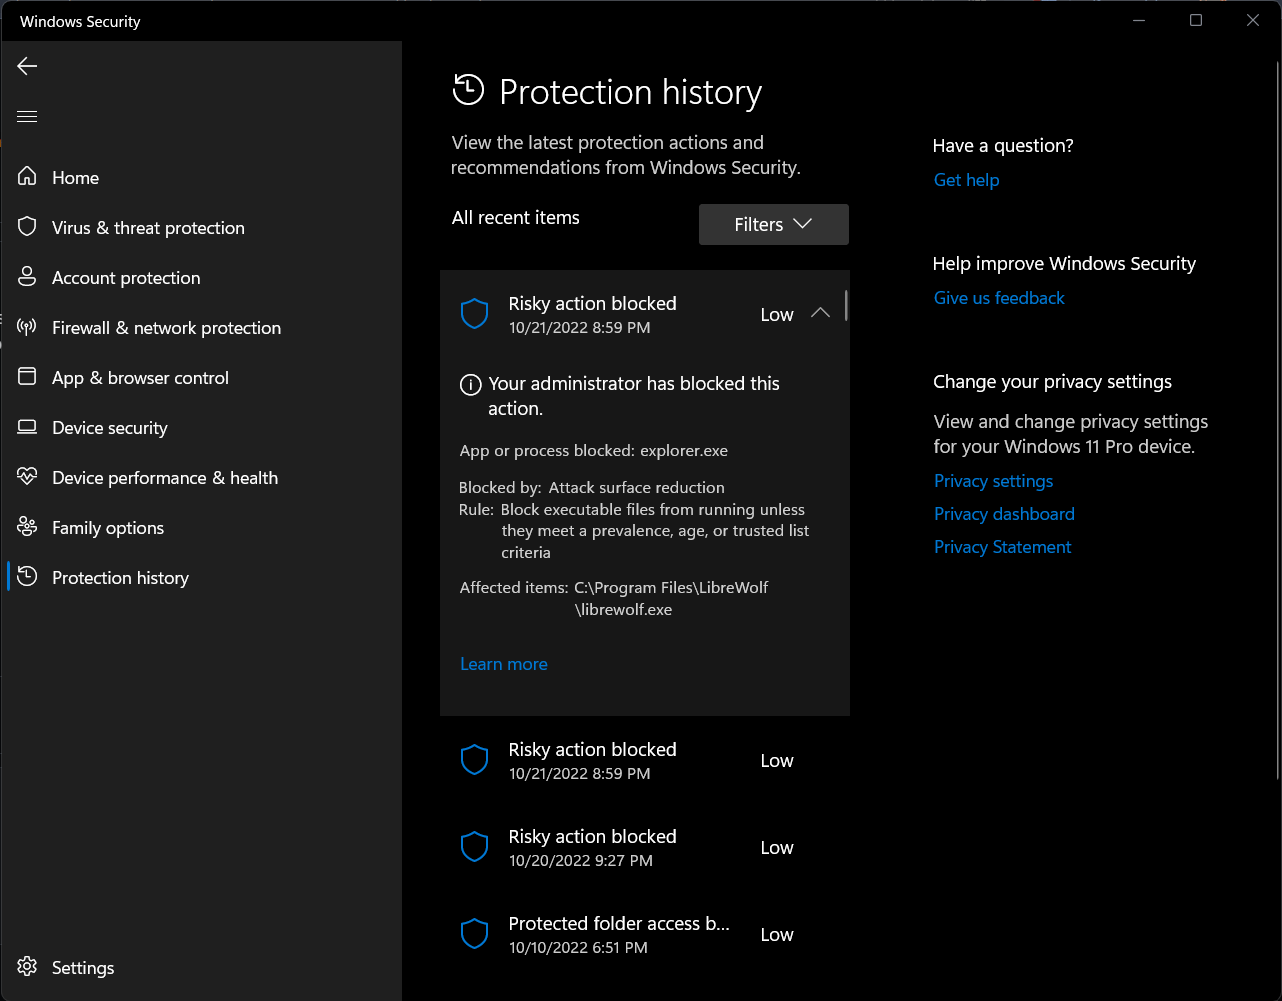The height and width of the screenshot is (1001, 1282).
Task: Click the librewolf.exe affected item path
Action: (670, 598)
